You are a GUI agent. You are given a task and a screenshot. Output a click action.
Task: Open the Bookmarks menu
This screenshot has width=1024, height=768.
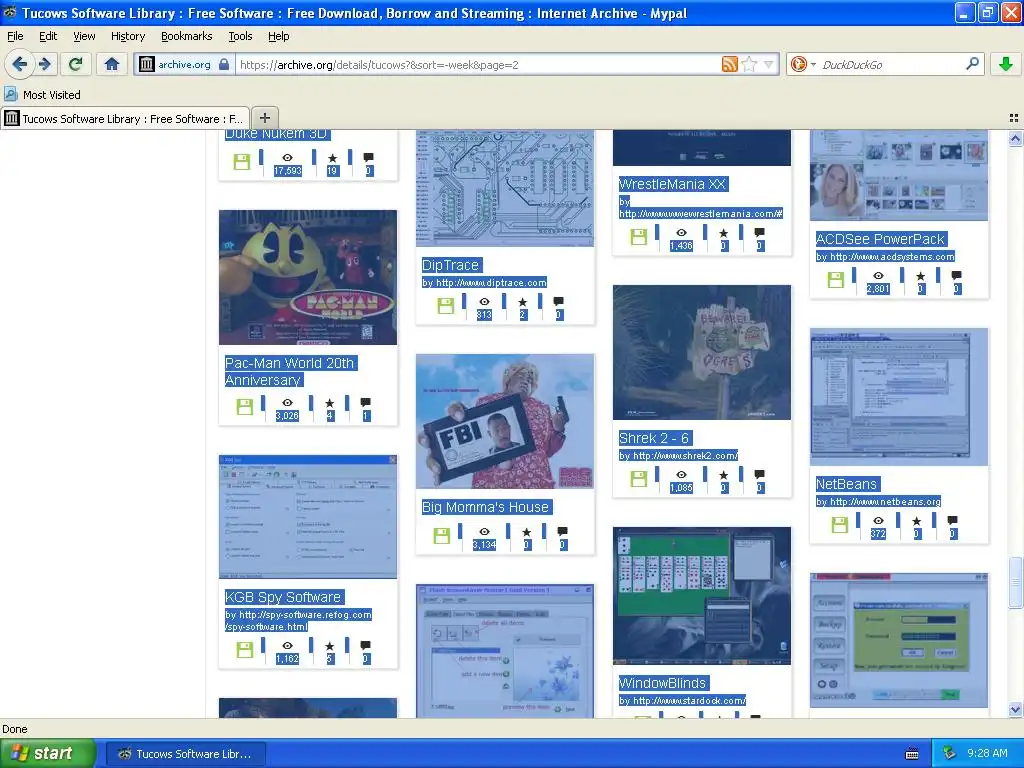tap(186, 36)
